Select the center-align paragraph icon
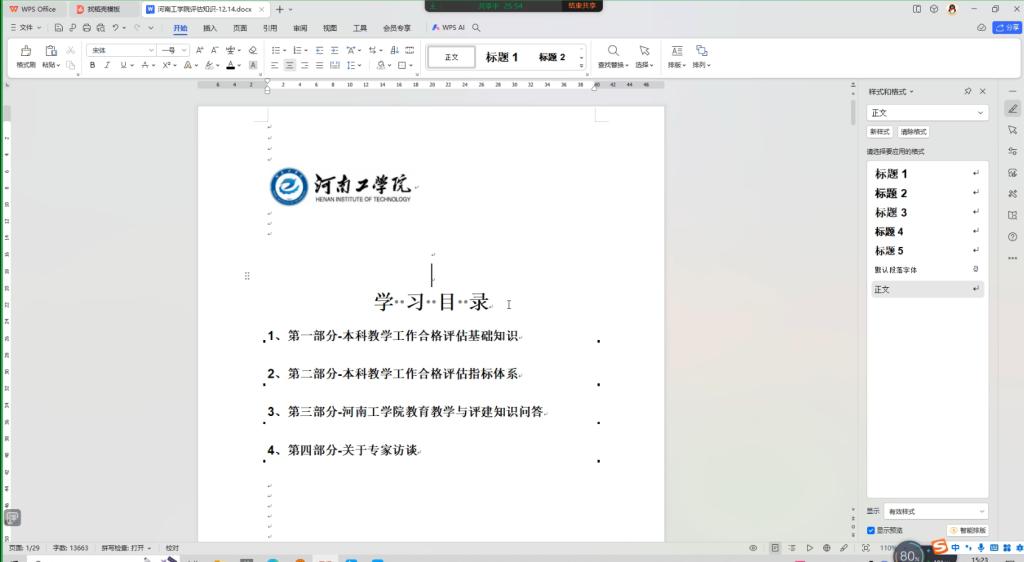This screenshot has height=562, width=1024. coord(290,65)
